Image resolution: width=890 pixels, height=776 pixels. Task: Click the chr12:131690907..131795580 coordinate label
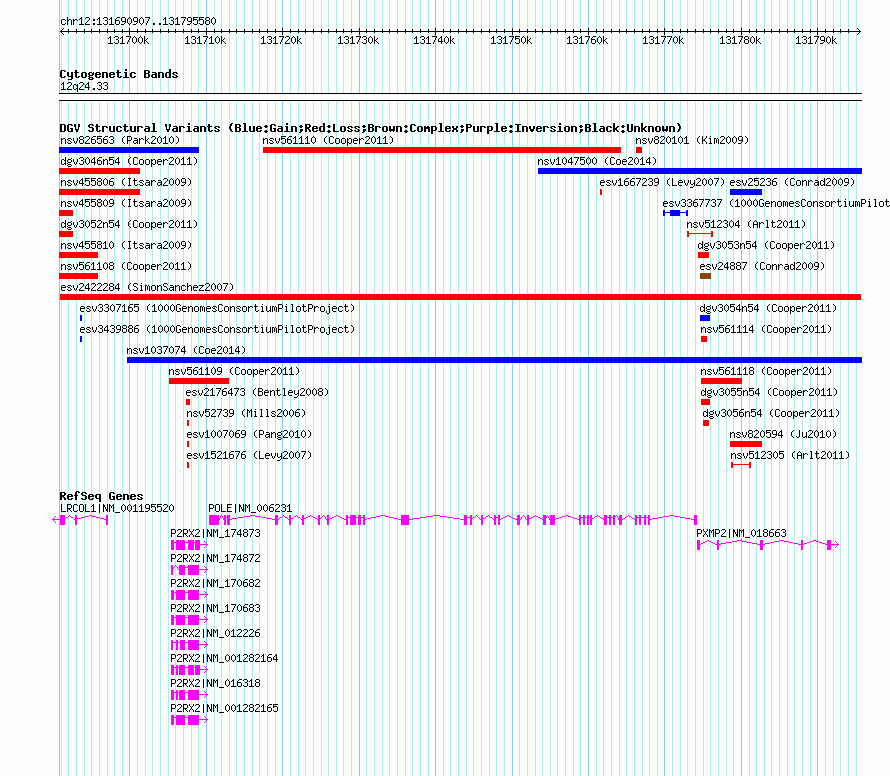coord(138,22)
